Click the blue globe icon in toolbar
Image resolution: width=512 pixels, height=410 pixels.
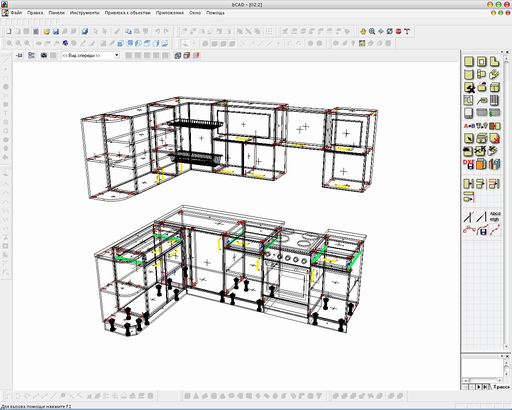[x=65, y=43]
